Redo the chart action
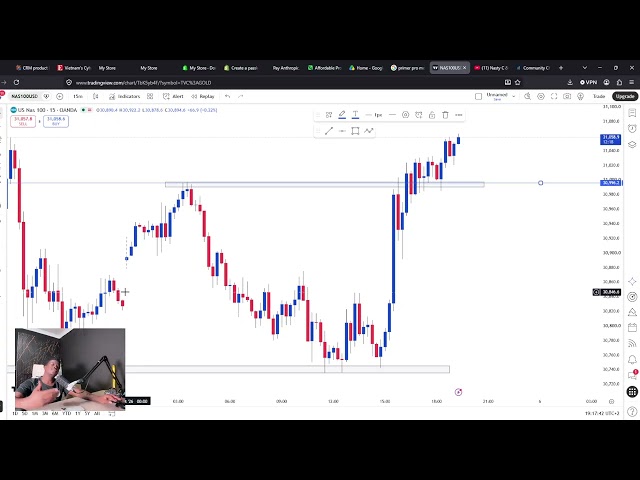Image resolution: width=640 pixels, height=480 pixels. tap(240, 96)
